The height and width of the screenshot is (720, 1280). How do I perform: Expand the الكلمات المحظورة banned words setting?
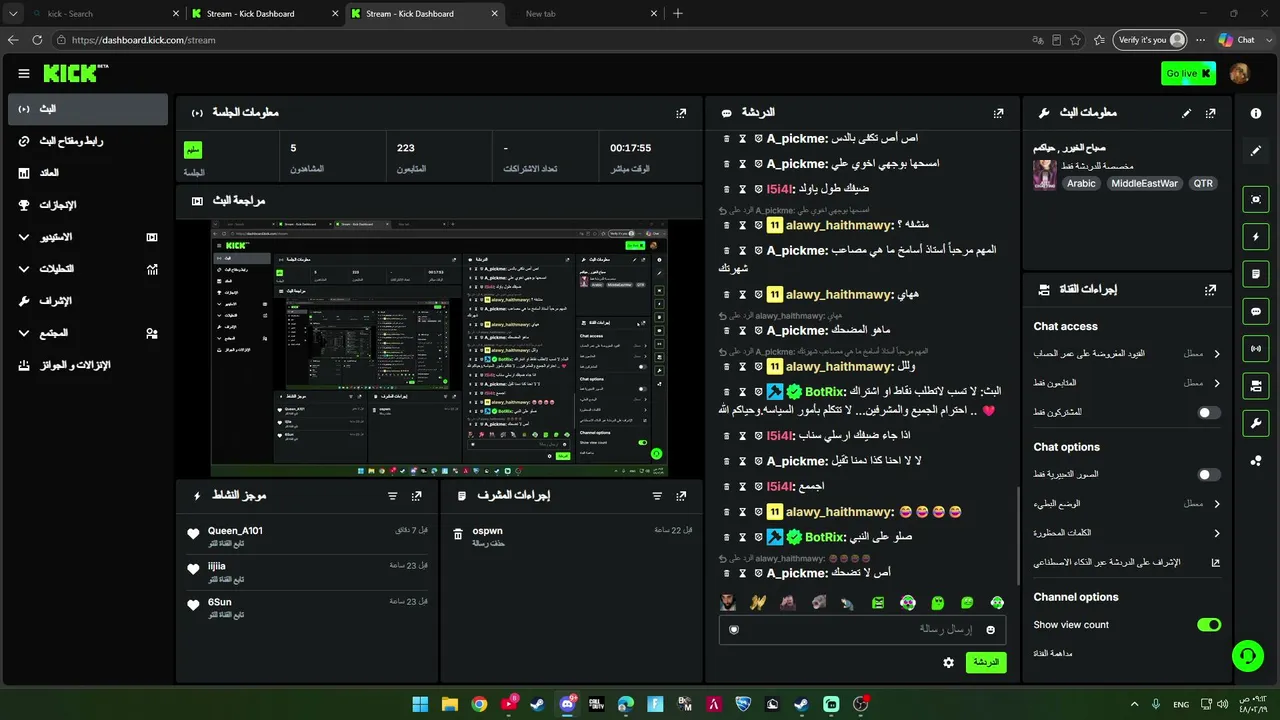tap(1217, 533)
